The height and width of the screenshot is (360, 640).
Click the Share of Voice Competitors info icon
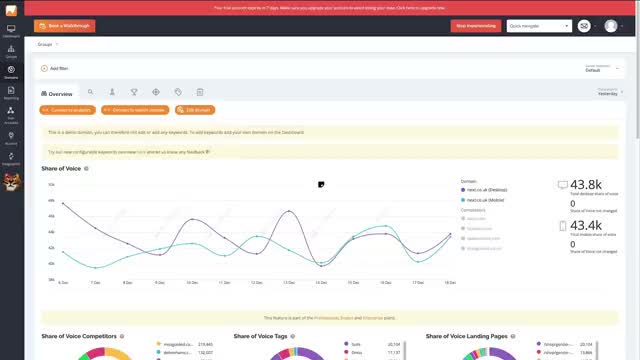pyautogui.click(x=122, y=336)
